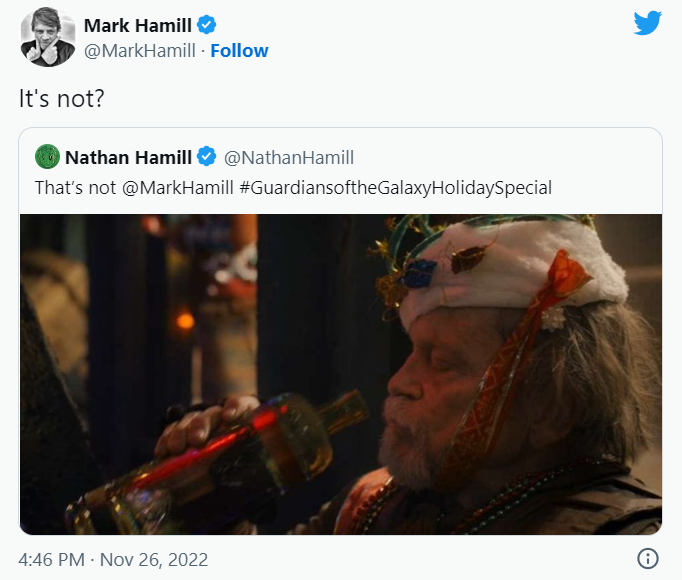Click Nathan Hamill's green avatar icon
682x580 pixels.
47,157
